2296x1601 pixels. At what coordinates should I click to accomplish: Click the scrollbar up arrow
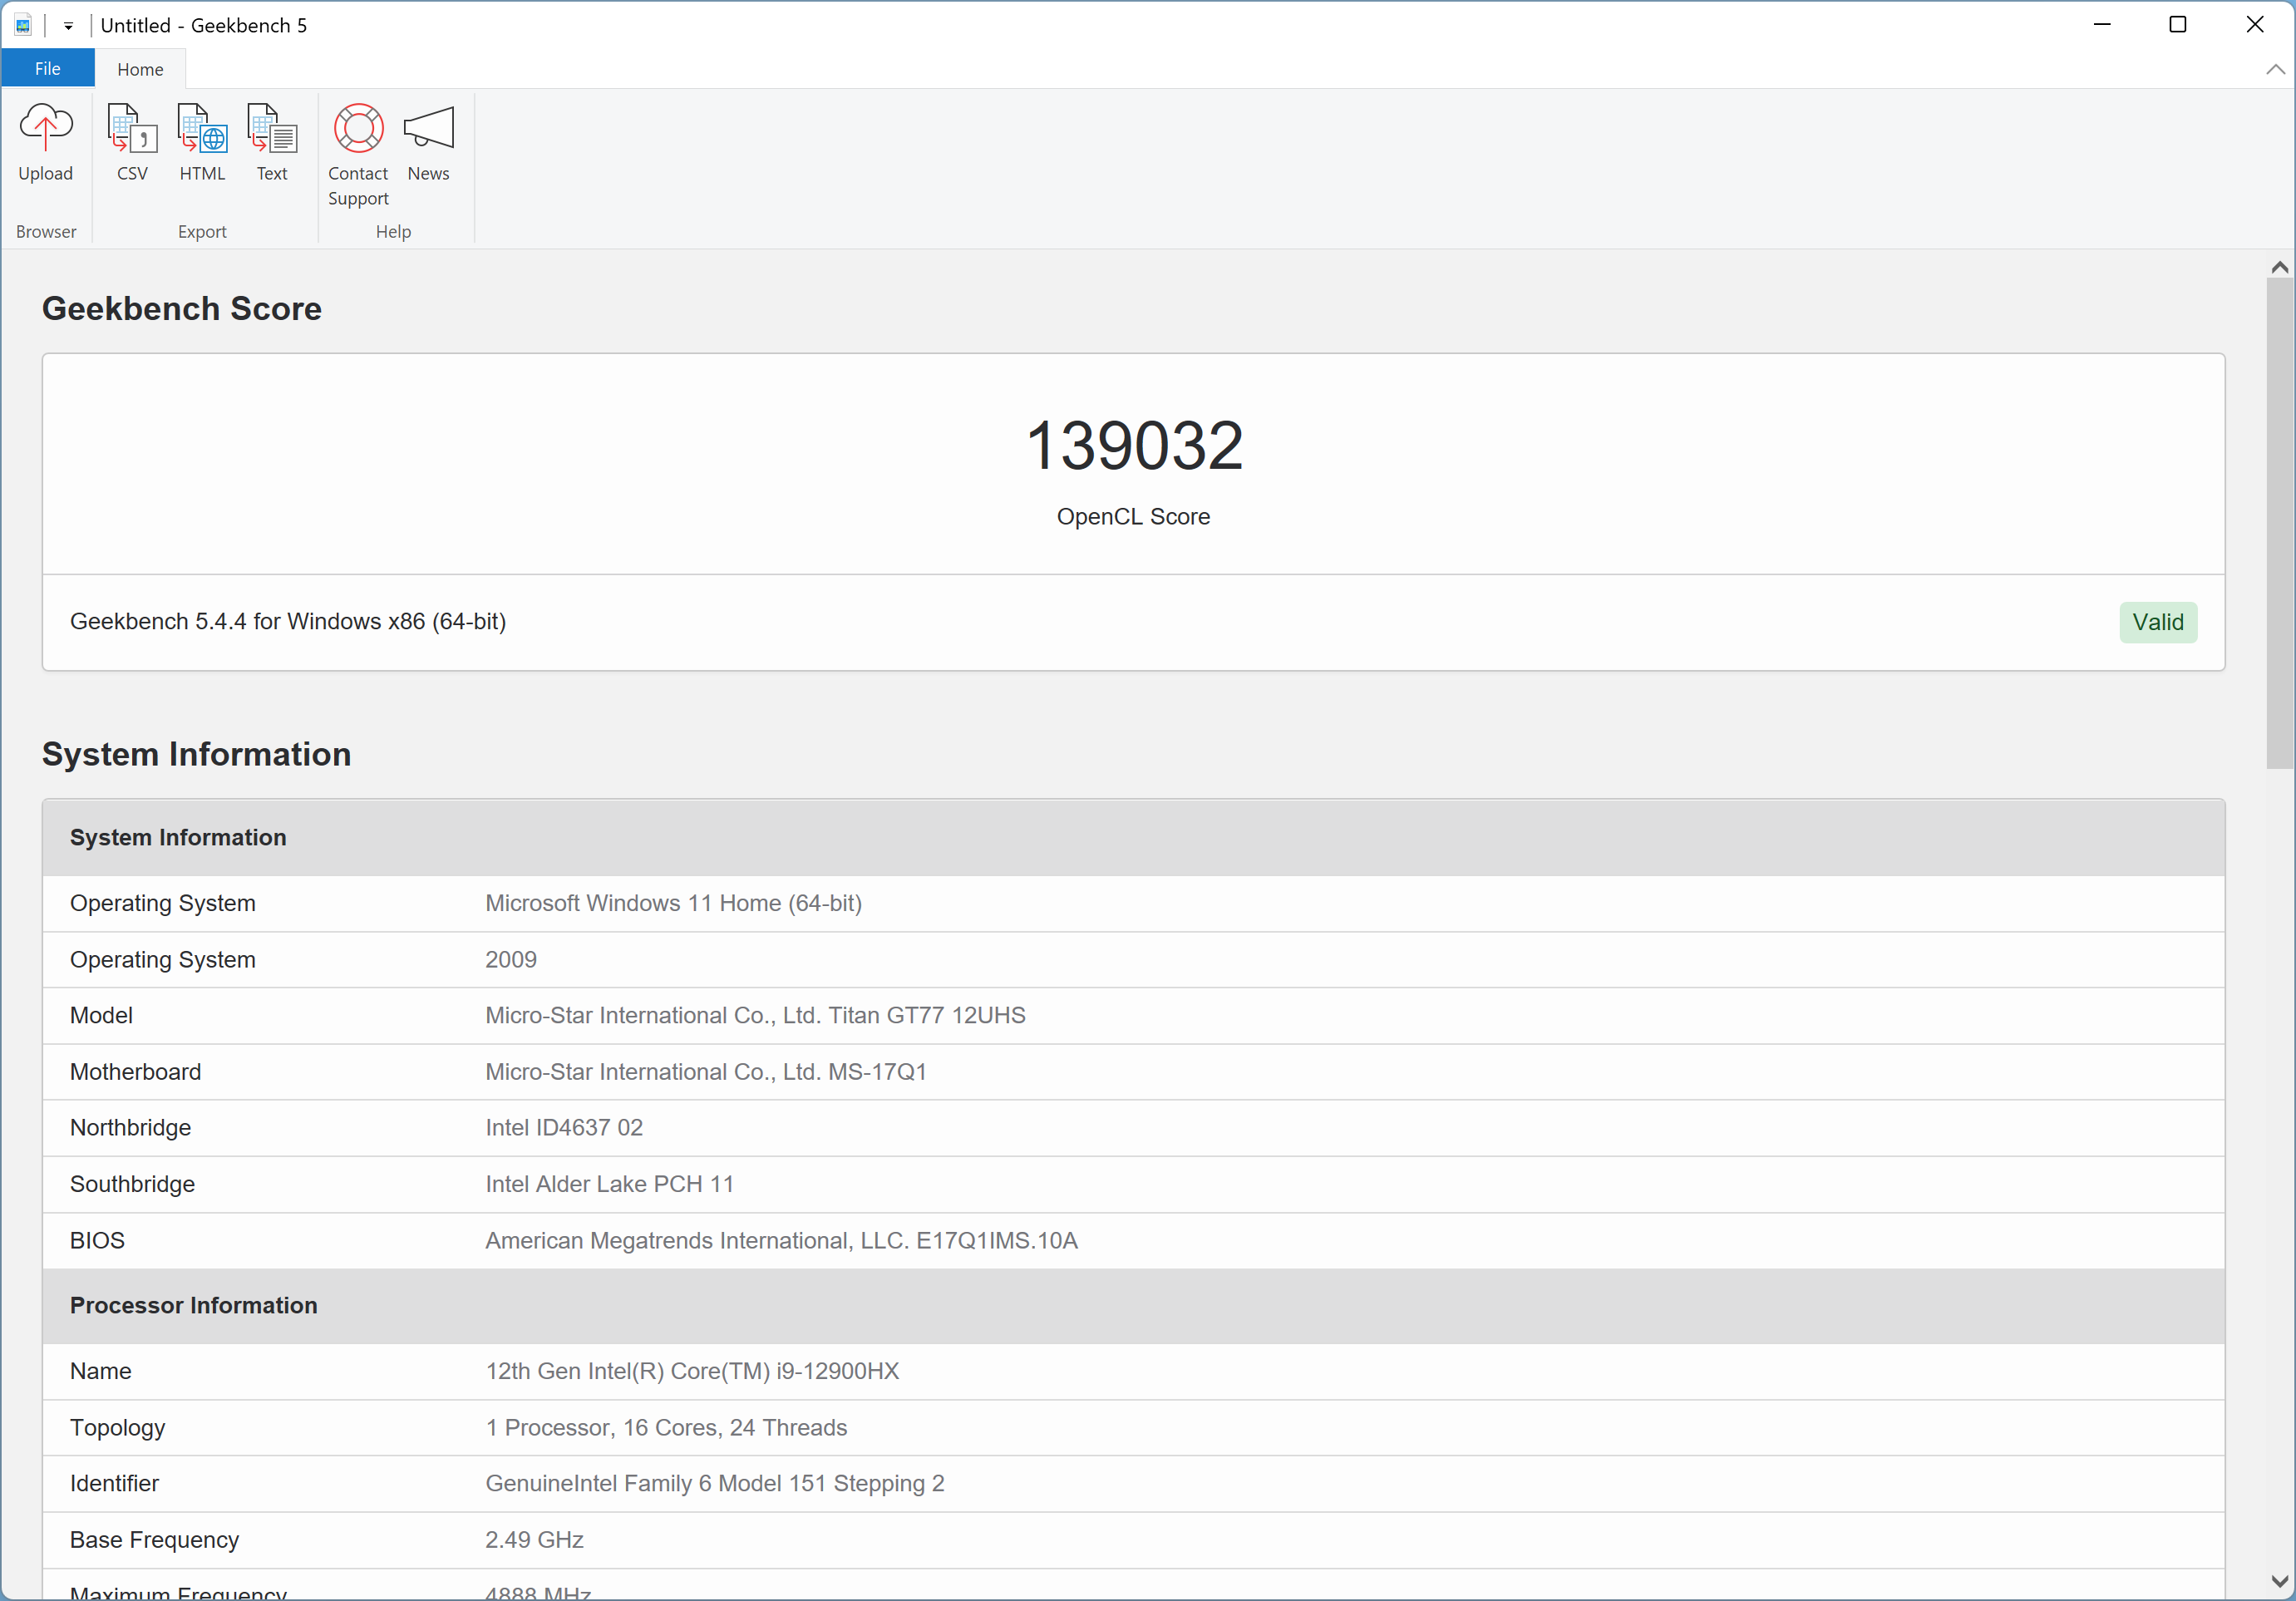click(x=2279, y=267)
